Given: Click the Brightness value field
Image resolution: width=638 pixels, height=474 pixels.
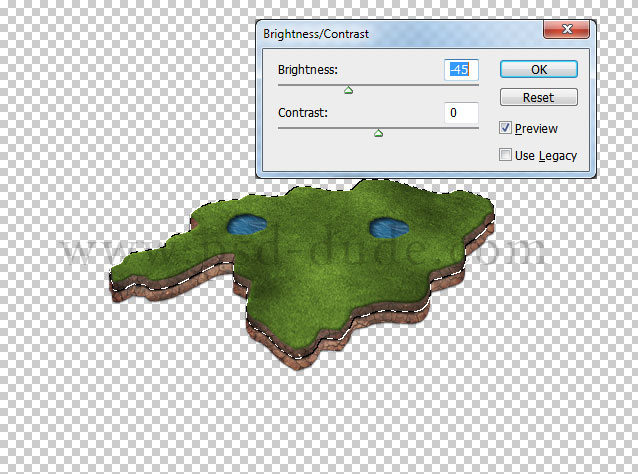Looking at the screenshot, I should pyautogui.click(x=461, y=70).
